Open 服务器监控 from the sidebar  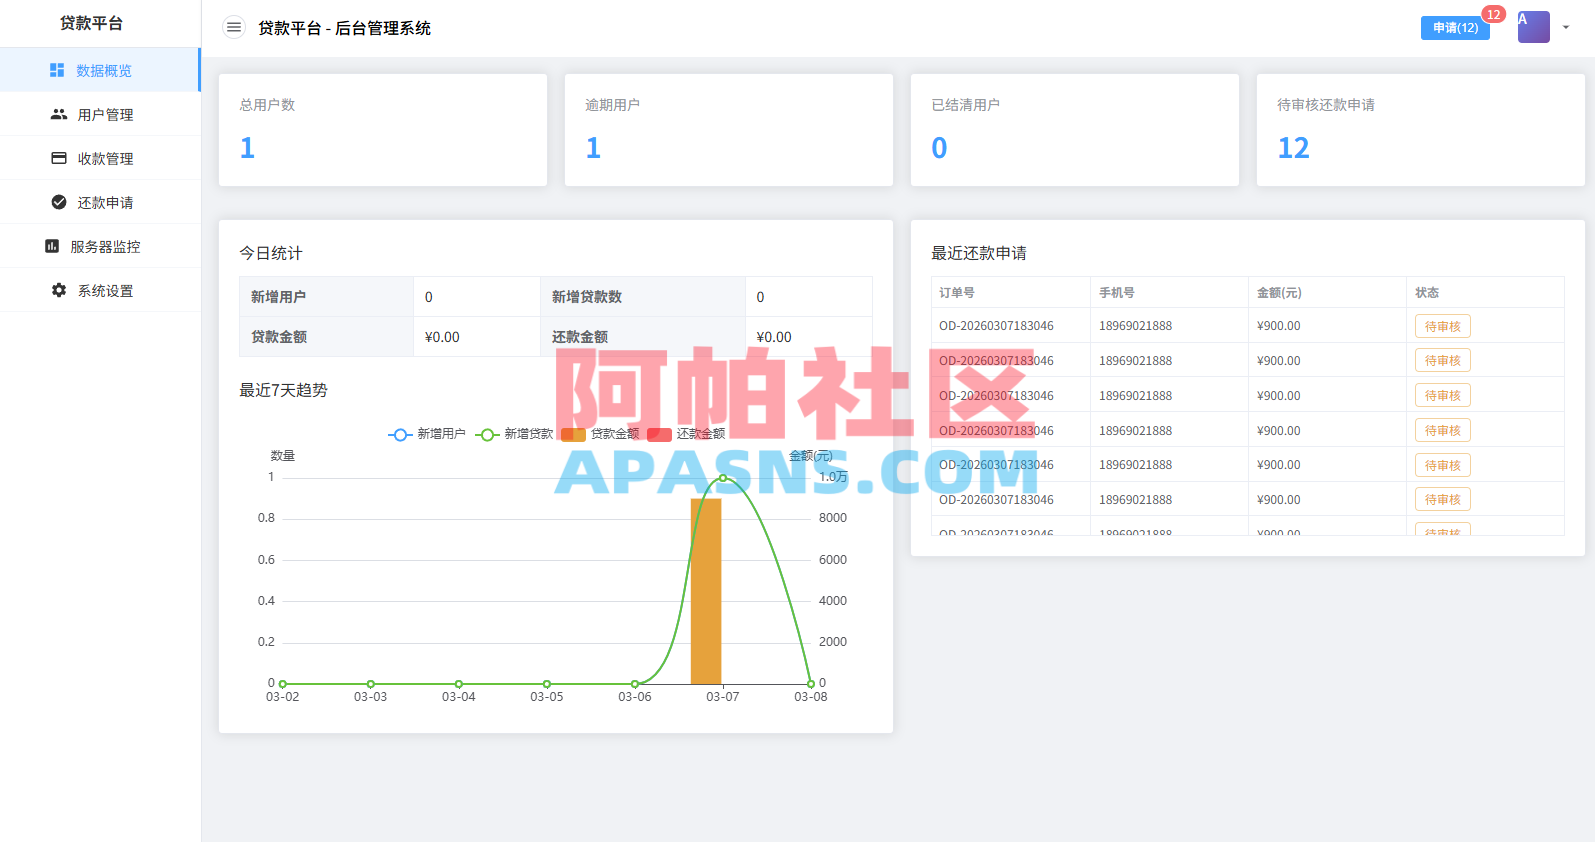[x=100, y=246]
